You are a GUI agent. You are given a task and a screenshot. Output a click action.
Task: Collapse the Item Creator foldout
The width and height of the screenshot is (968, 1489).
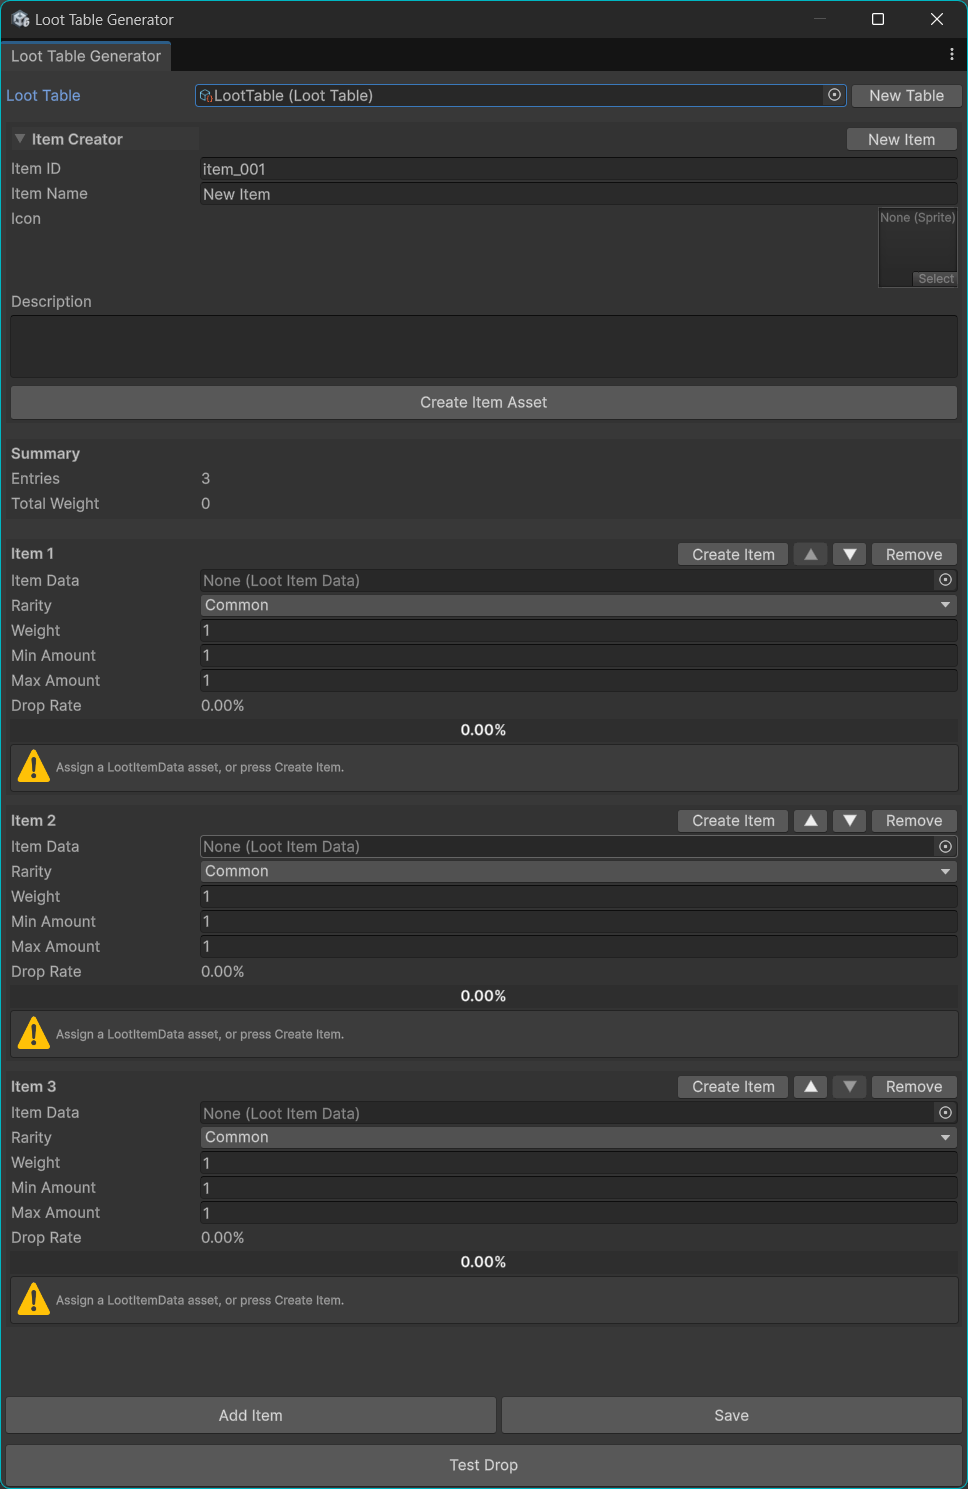(20, 139)
